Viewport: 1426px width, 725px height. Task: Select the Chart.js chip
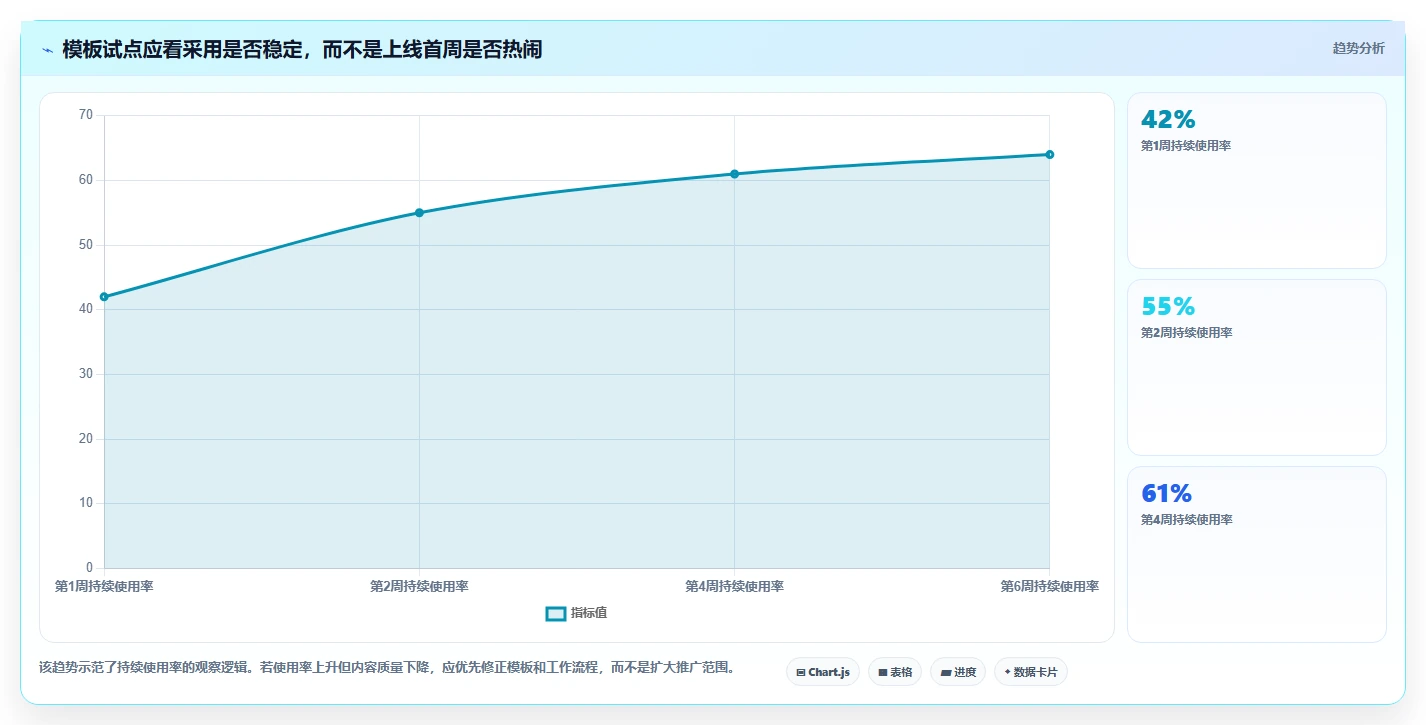(823, 672)
